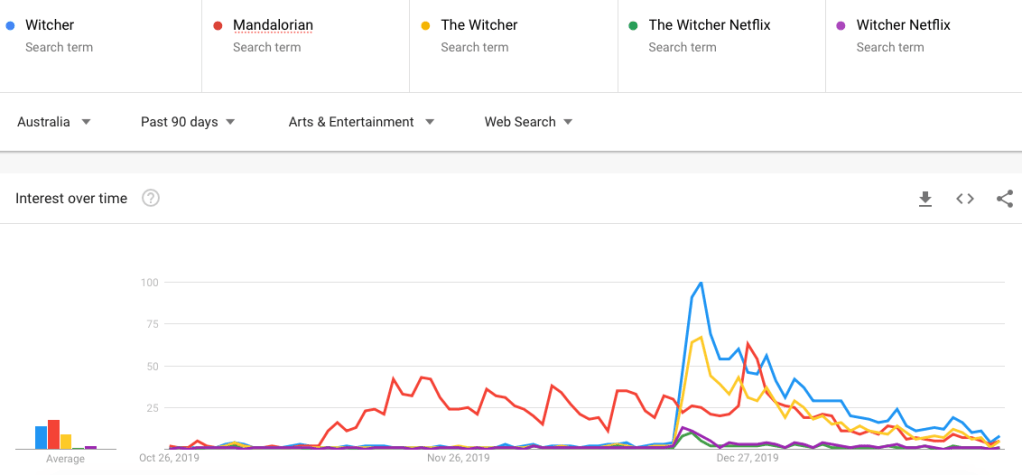Open the embed code icon
This screenshot has height=475, width=1022.
(965, 199)
